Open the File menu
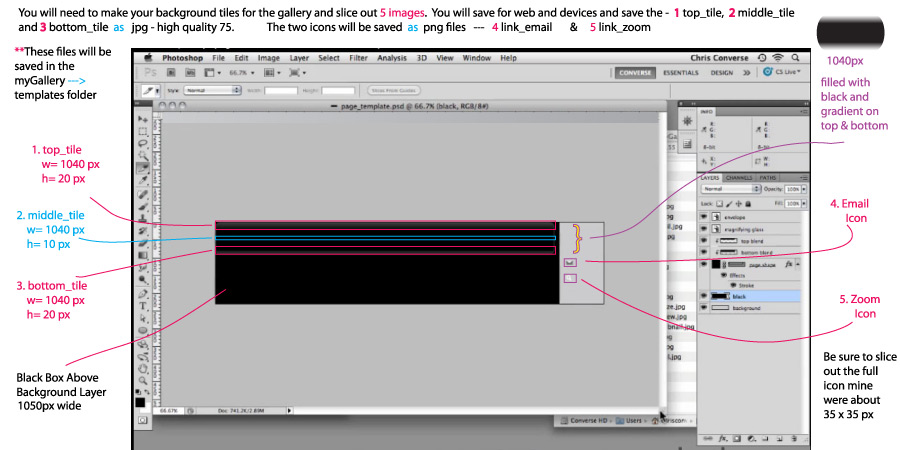Viewport: 900px width, 450px height. 218,58
